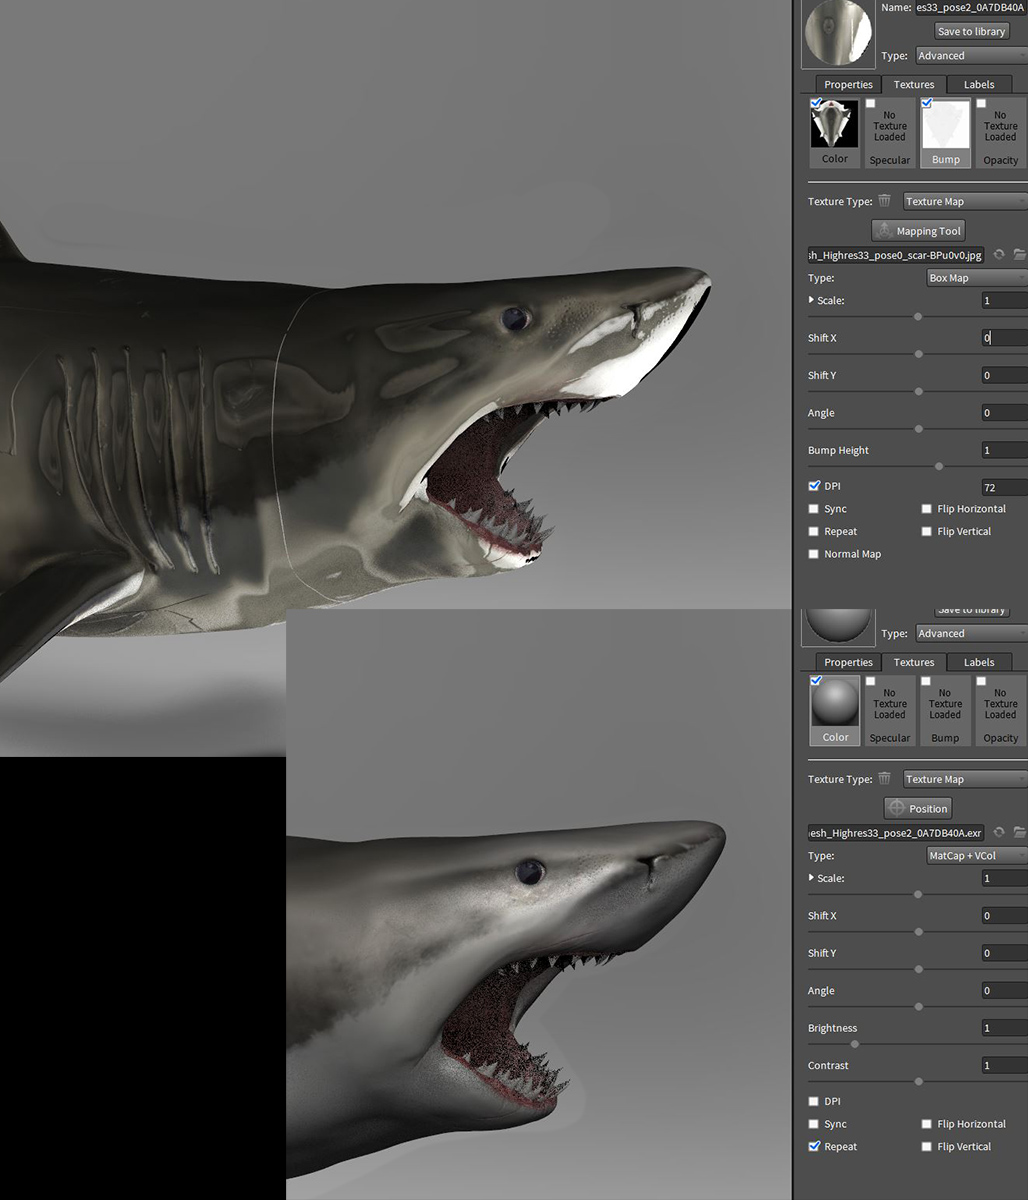Switch to upper Properties tab
Screen dimensions: 1028x1200
pos(848,85)
